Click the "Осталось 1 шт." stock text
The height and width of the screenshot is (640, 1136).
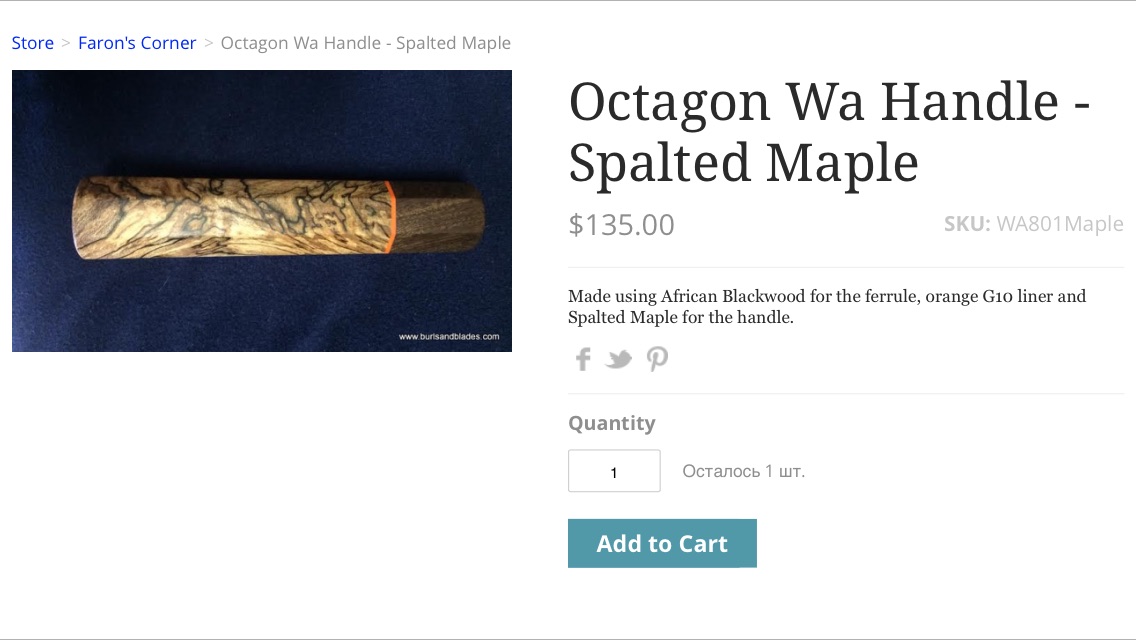(x=743, y=471)
